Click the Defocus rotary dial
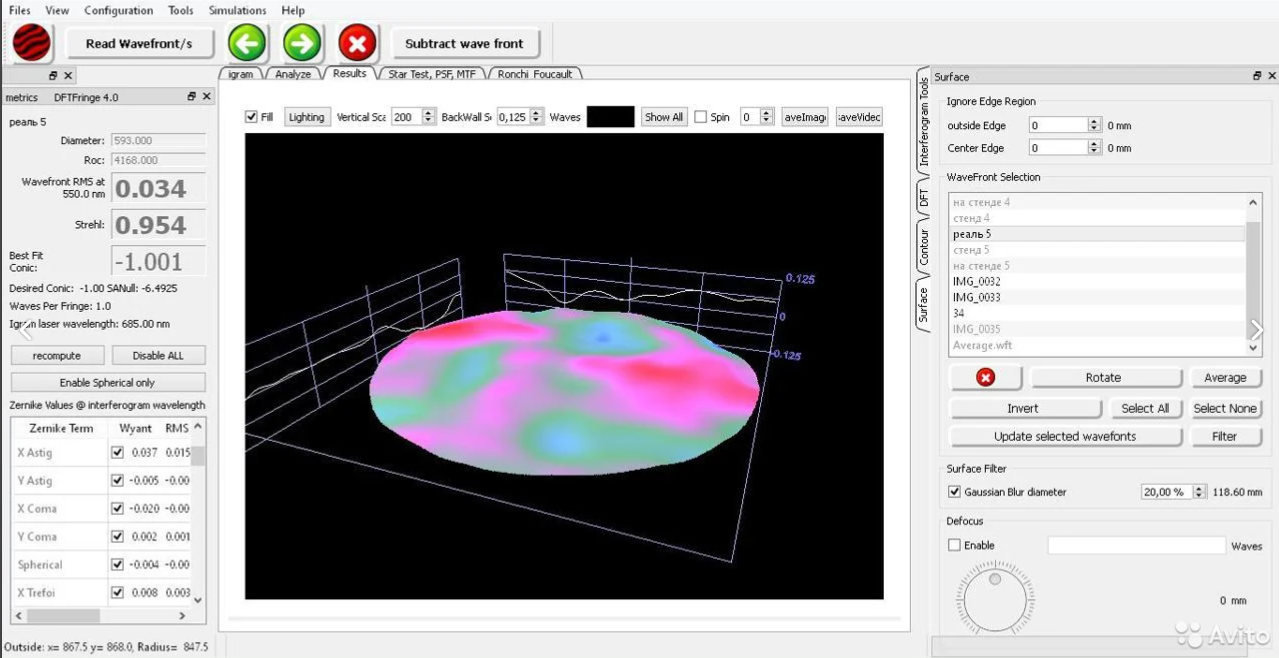Viewport: 1279px width, 658px height. 995,599
